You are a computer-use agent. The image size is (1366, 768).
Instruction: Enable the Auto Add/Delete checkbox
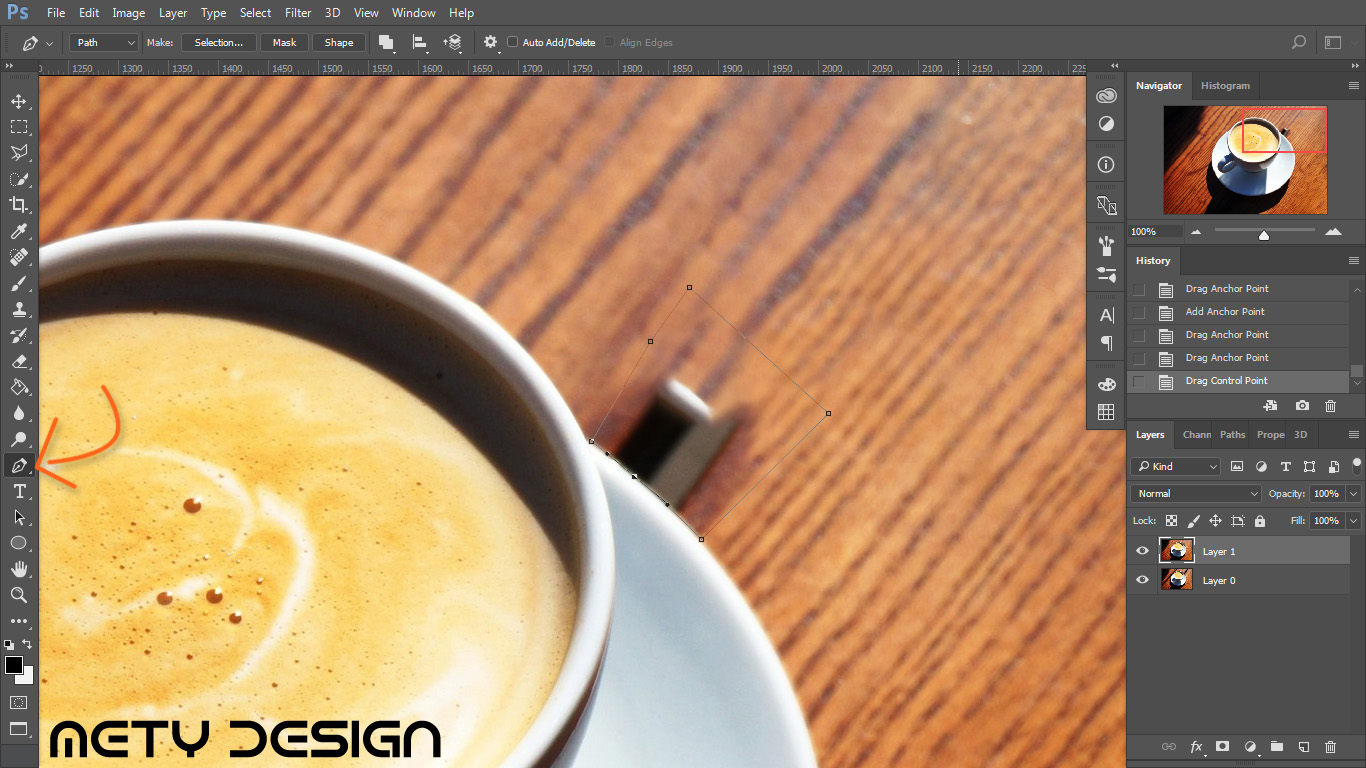(513, 42)
